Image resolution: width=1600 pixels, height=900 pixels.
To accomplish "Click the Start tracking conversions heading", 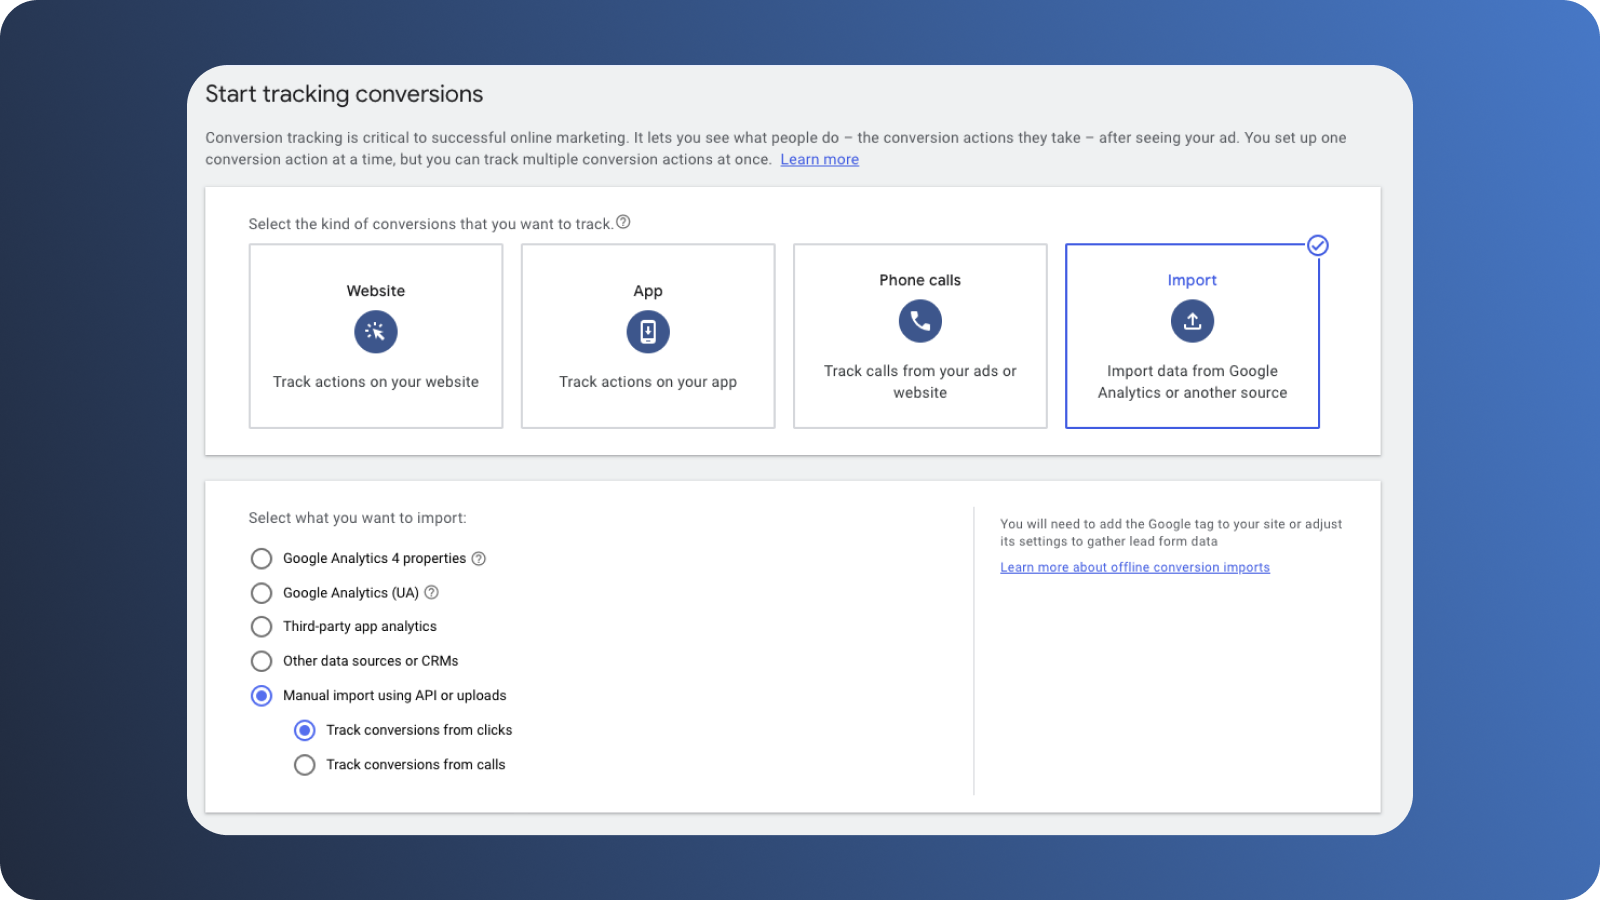I will click(x=344, y=94).
